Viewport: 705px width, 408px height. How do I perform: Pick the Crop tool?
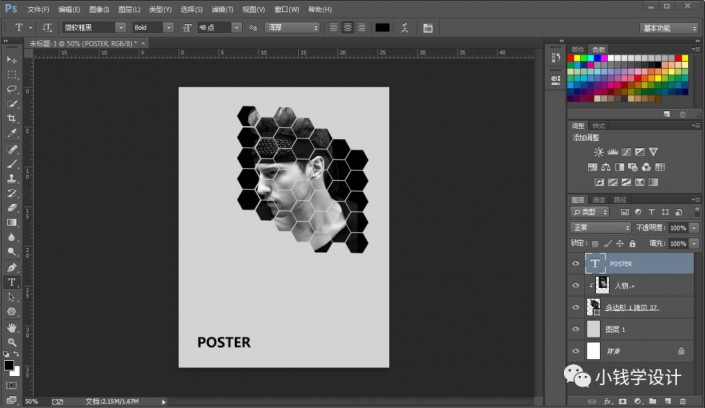(12, 119)
